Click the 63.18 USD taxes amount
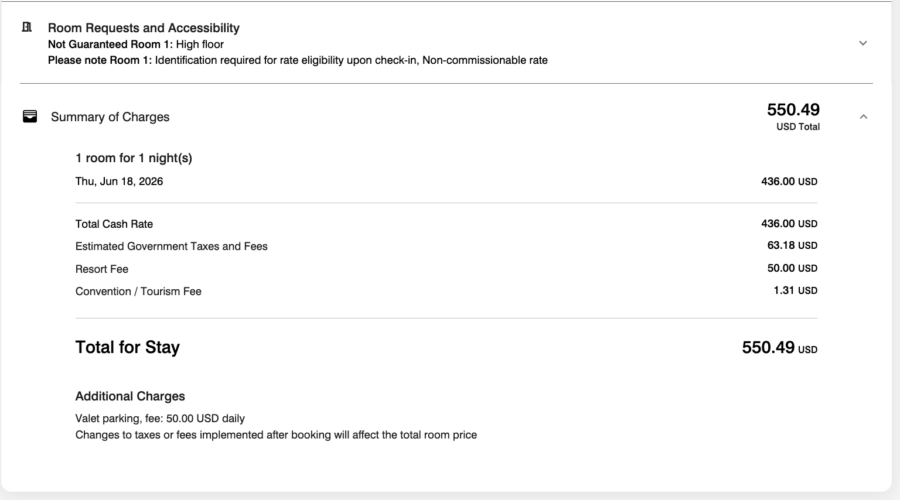 pos(792,245)
